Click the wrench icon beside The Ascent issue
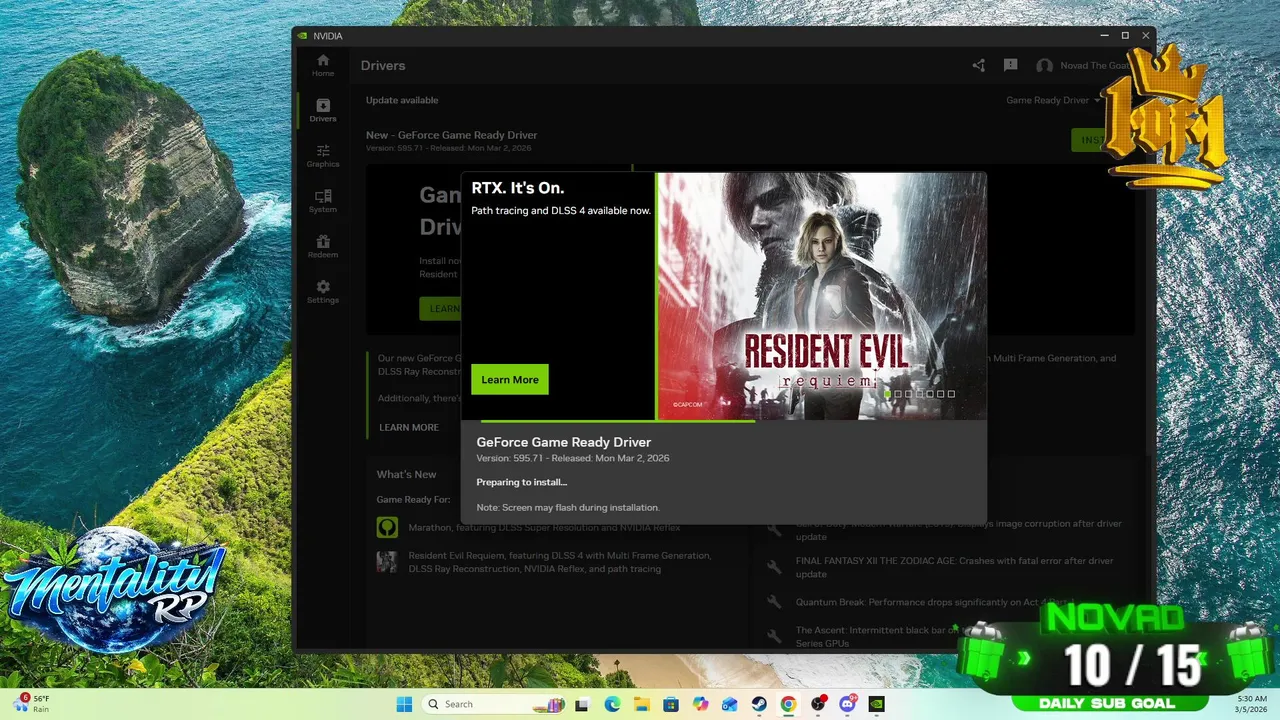Screen dimensions: 1280x720 click(x=774, y=636)
